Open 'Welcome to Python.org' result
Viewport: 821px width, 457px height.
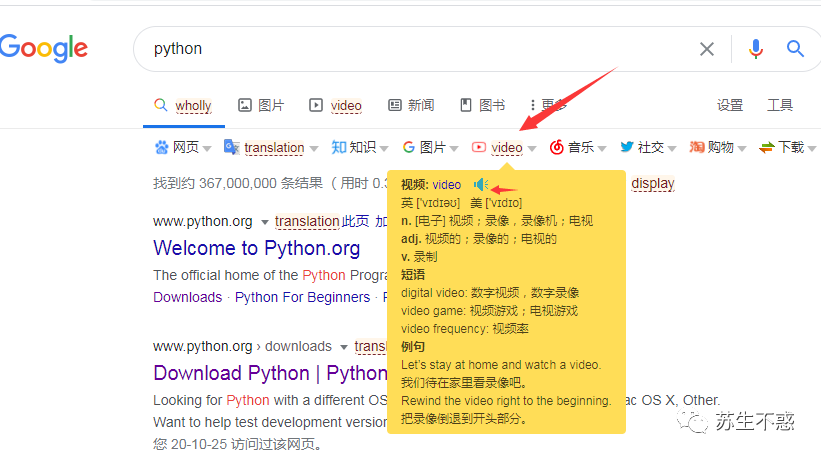point(257,248)
